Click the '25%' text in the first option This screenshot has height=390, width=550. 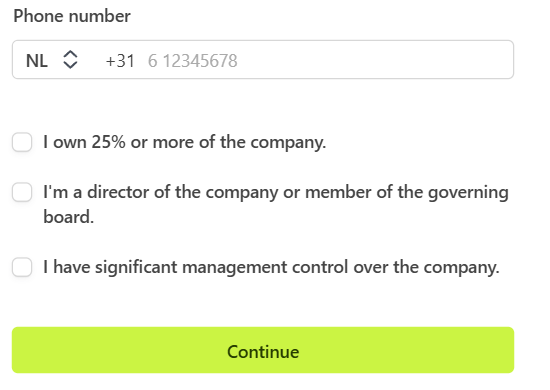108,142
